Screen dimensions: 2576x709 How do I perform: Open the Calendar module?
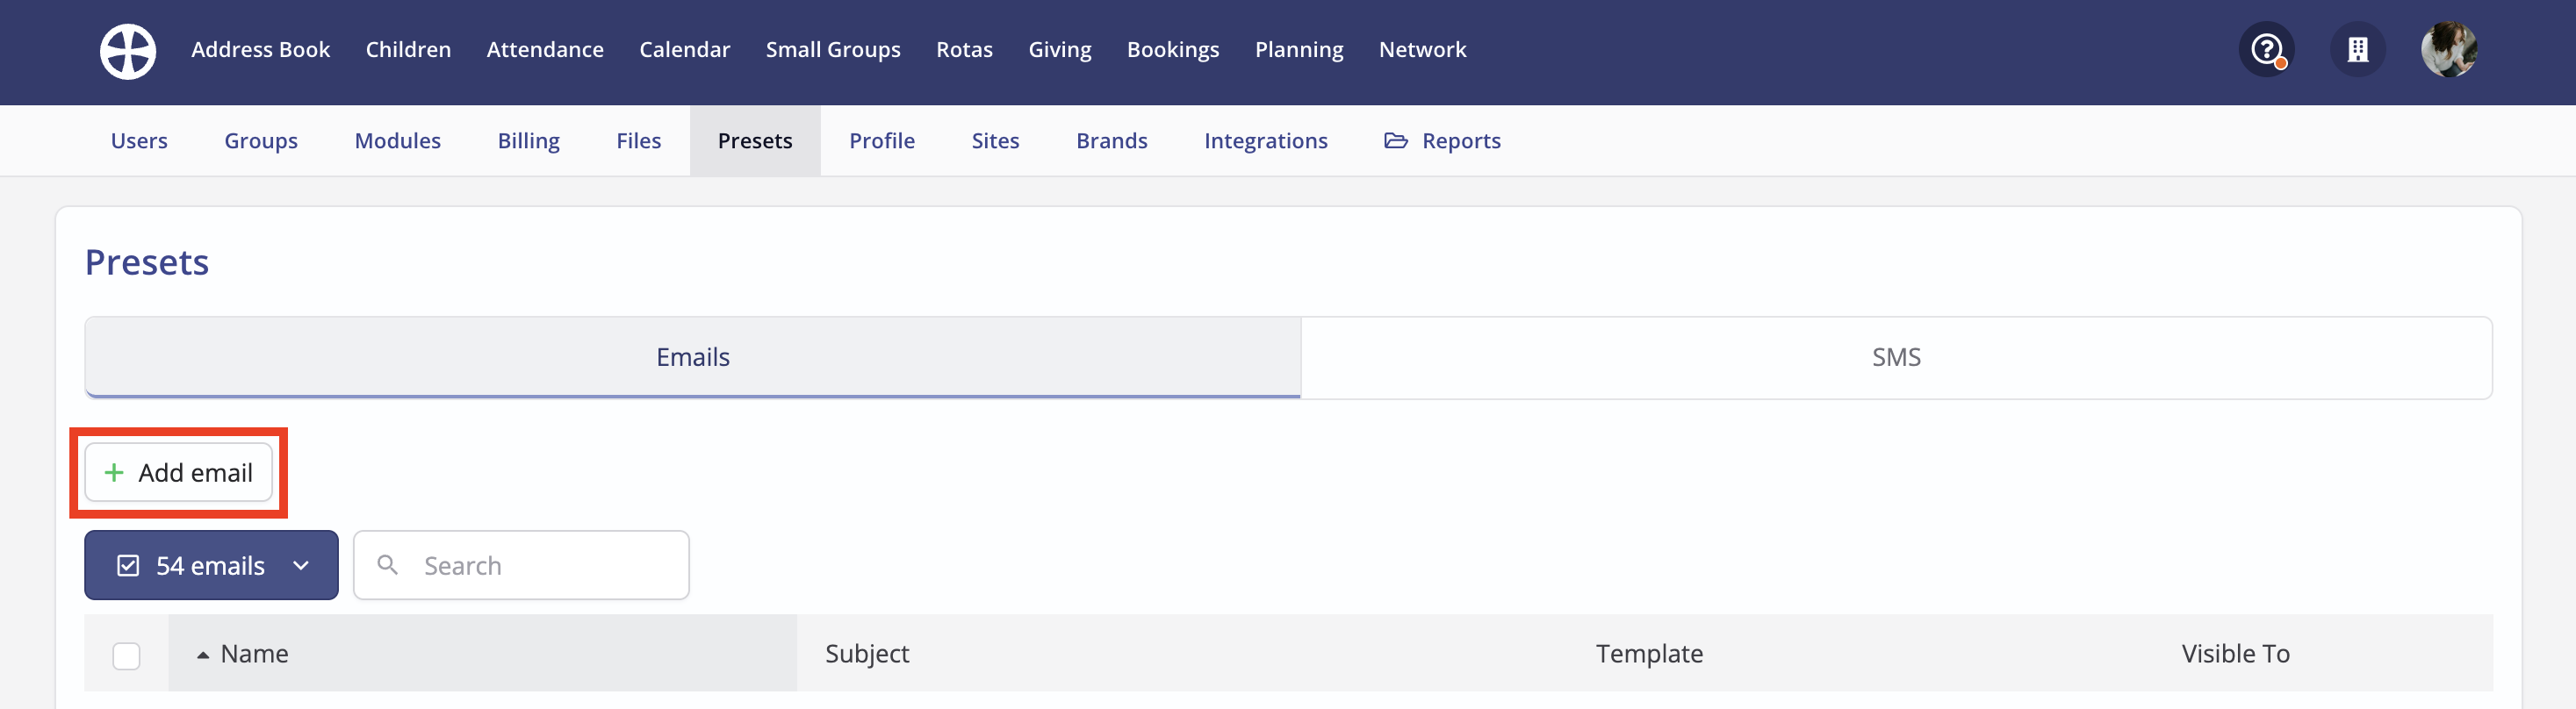pos(684,49)
